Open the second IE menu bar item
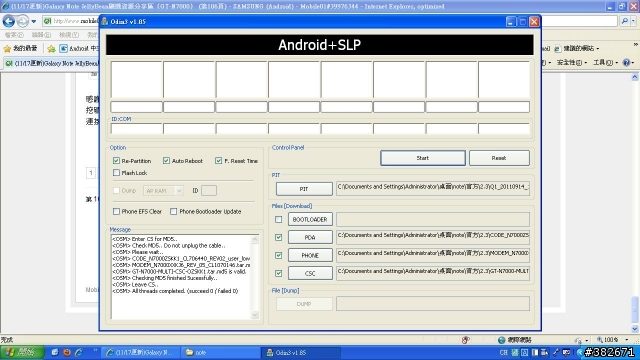This screenshot has width=640, height=360. 41,35
